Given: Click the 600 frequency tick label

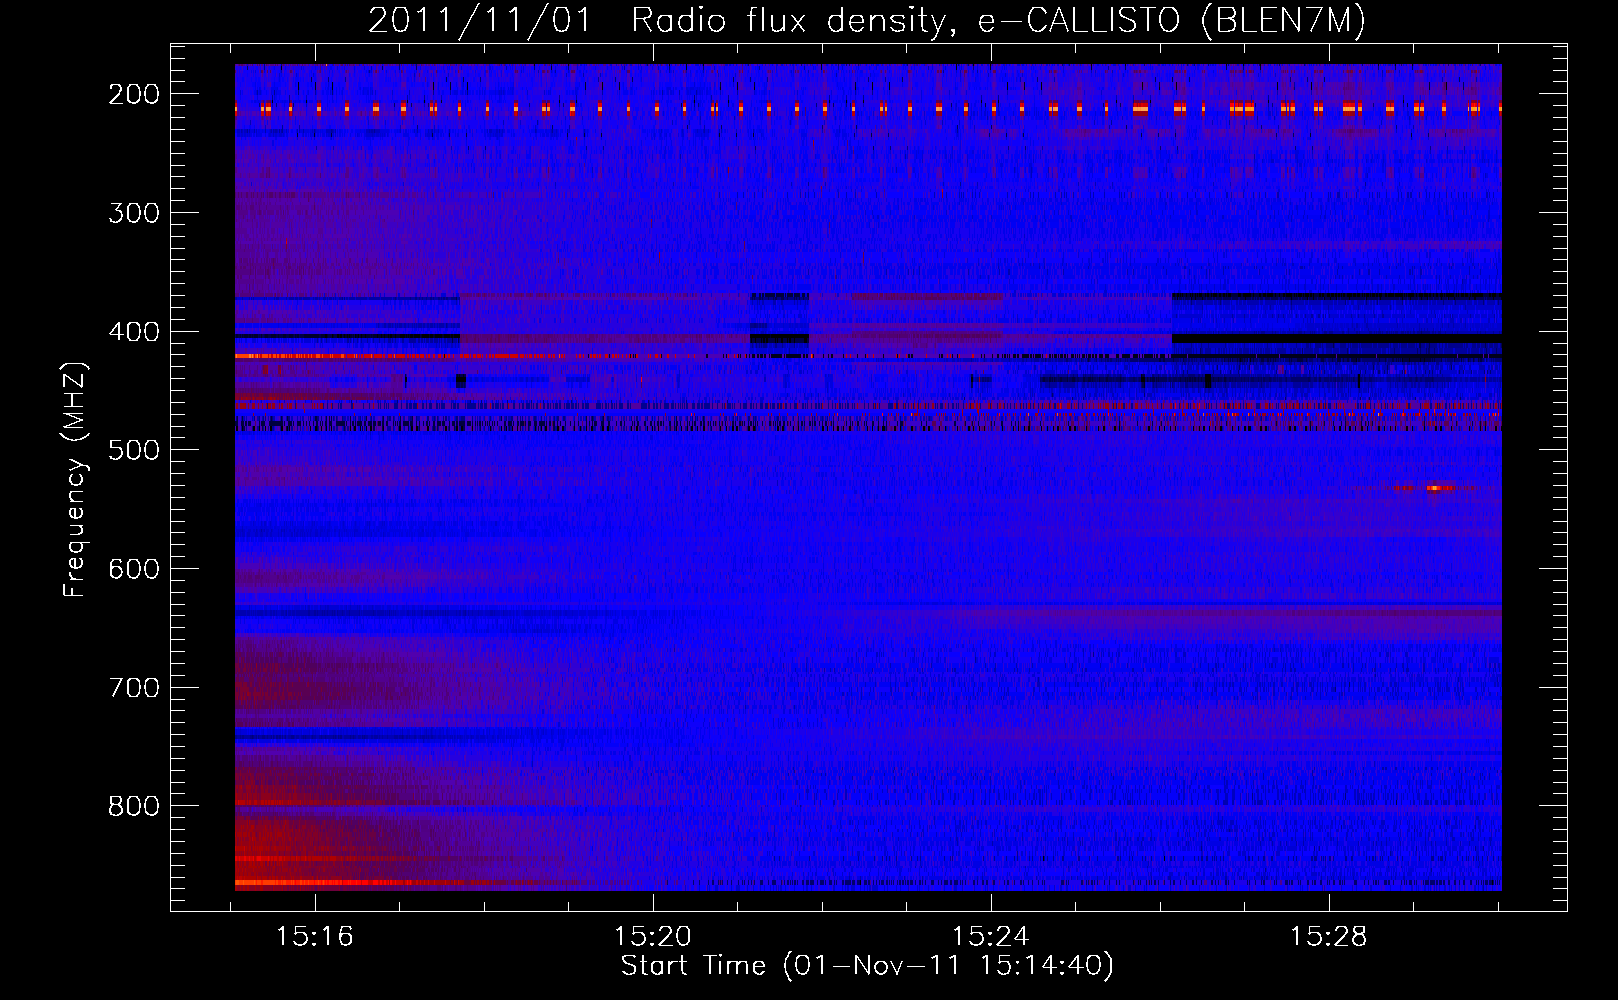Looking at the screenshot, I should (x=134, y=569).
